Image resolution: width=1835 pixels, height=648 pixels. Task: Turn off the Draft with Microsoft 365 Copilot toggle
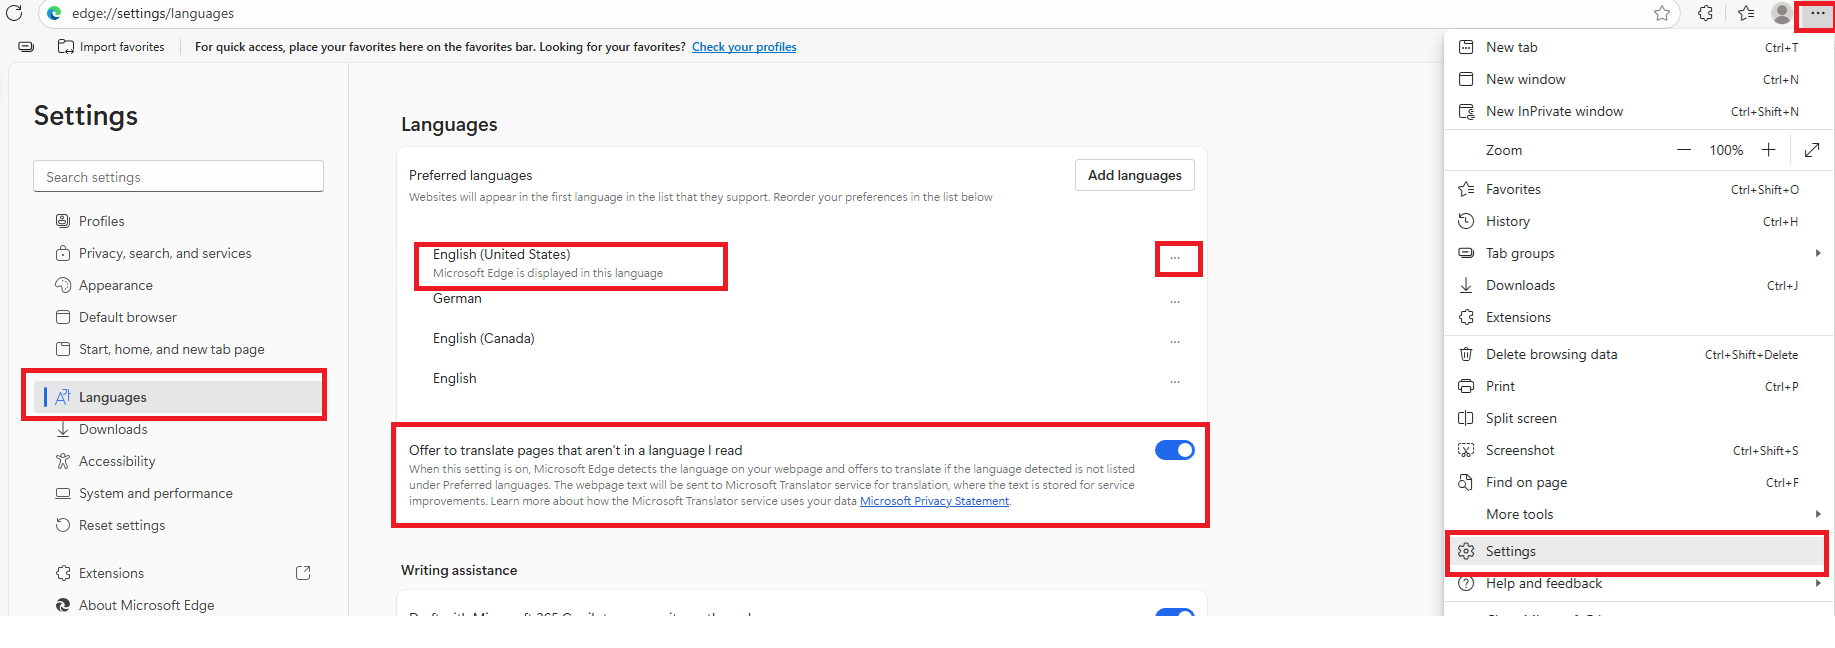coord(1175,615)
